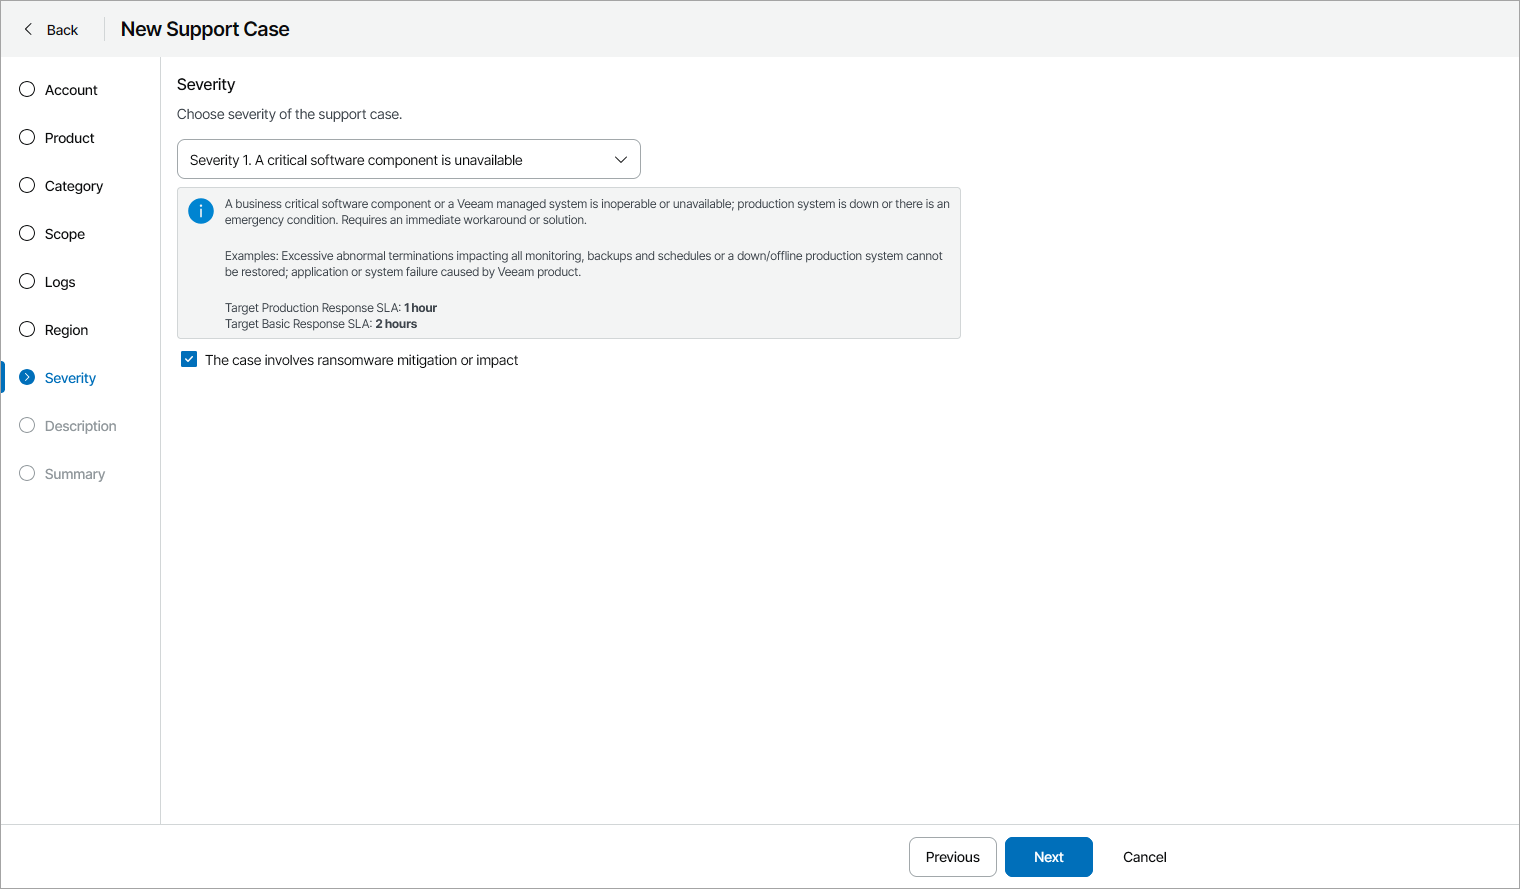Click the Region step circle icon
The width and height of the screenshot is (1520, 889).
[x=27, y=329]
